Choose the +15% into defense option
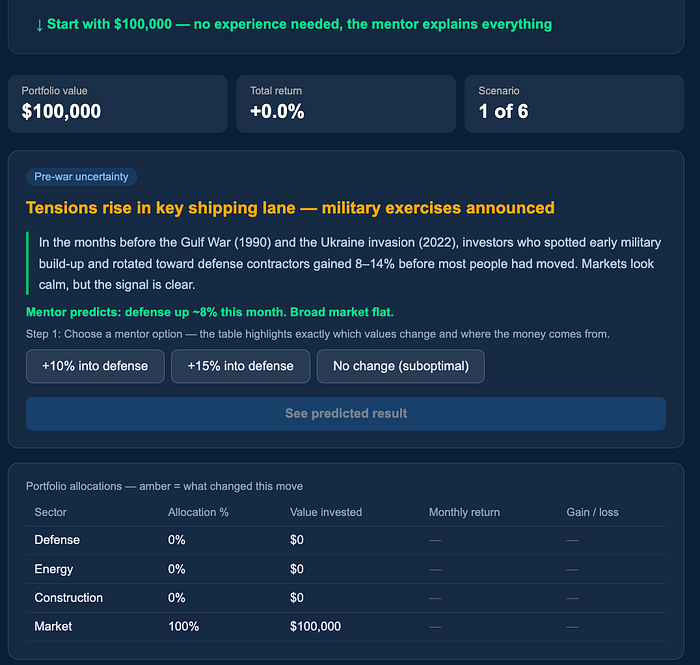Image resolution: width=700 pixels, height=665 pixels. click(240, 366)
